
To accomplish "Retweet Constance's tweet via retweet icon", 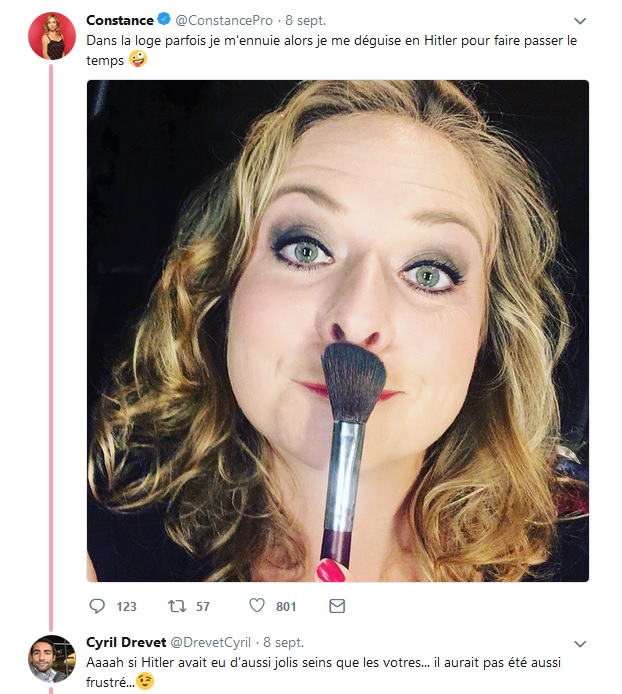I will coord(176,606).
